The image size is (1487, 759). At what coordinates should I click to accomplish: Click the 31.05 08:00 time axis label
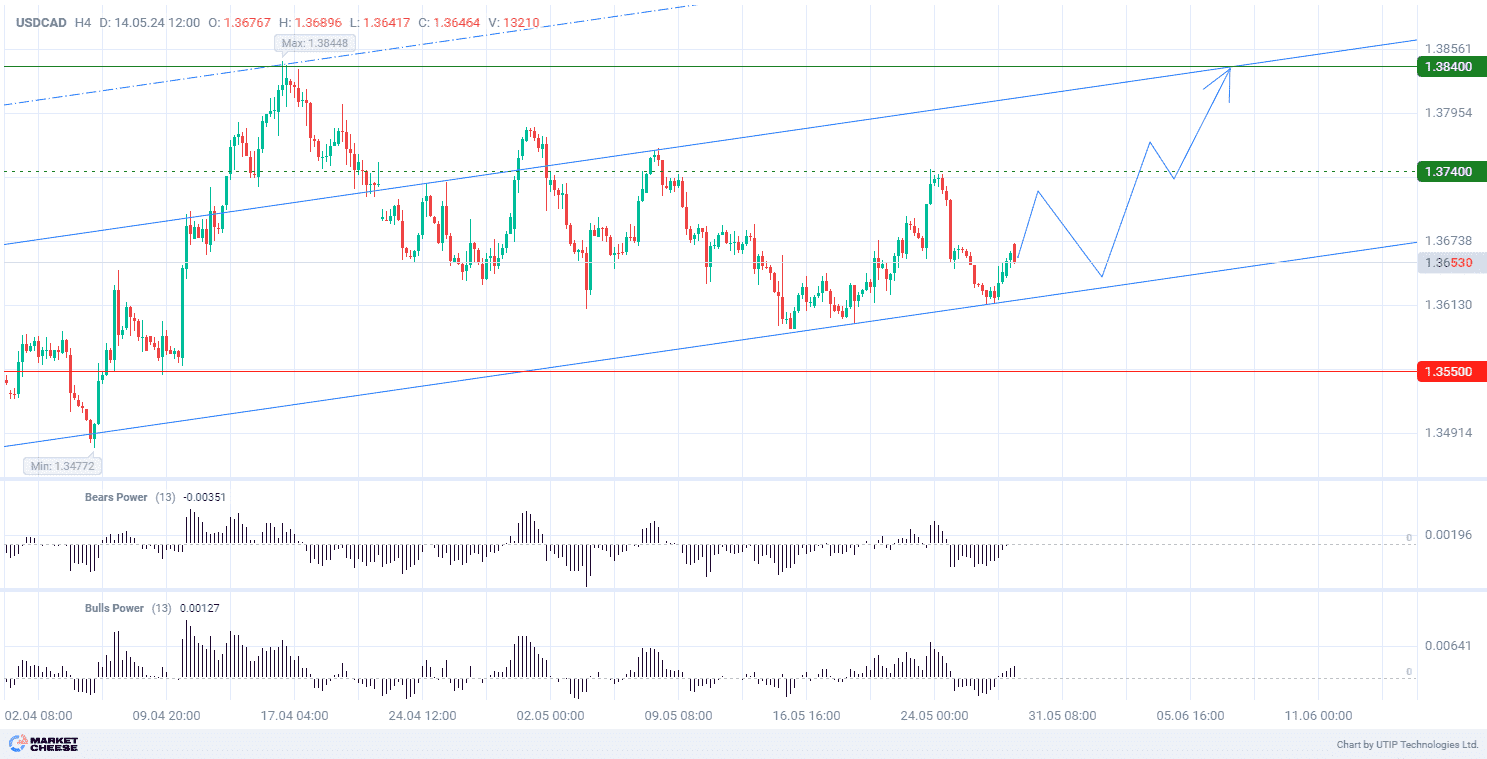coord(1062,716)
